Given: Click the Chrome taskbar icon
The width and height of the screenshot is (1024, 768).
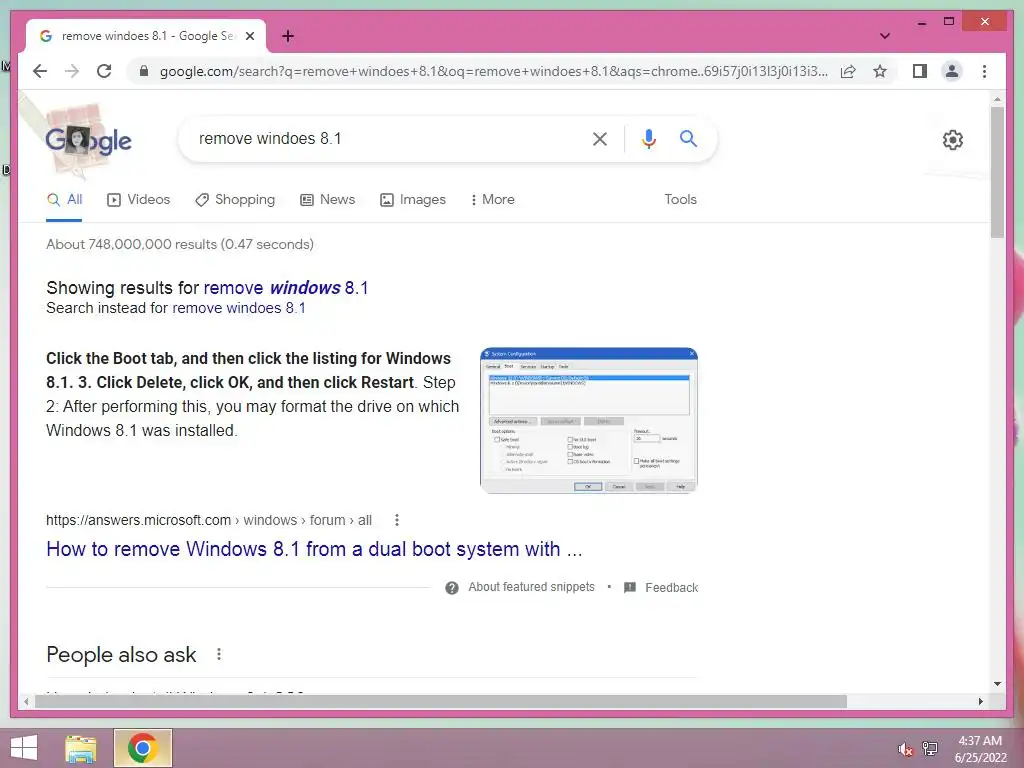Looking at the screenshot, I should [142, 748].
